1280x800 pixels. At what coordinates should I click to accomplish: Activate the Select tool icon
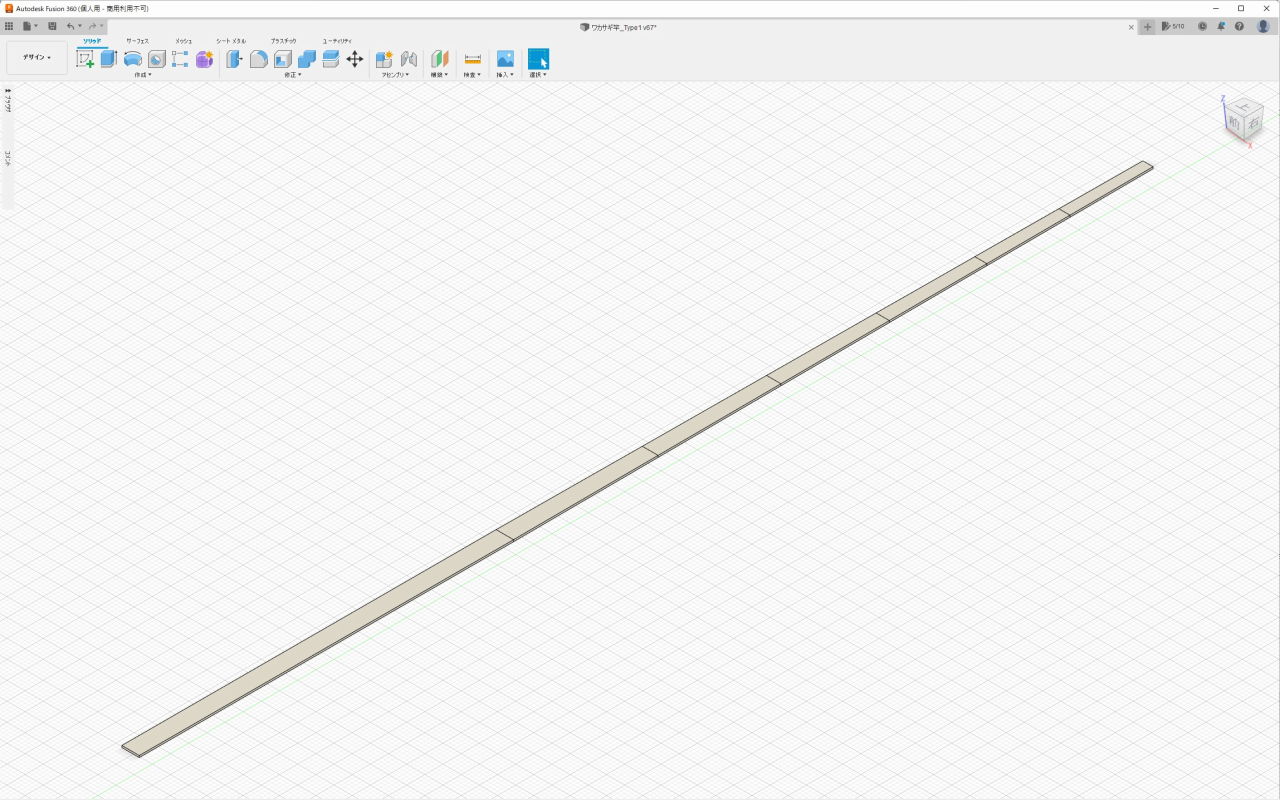pyautogui.click(x=538, y=59)
